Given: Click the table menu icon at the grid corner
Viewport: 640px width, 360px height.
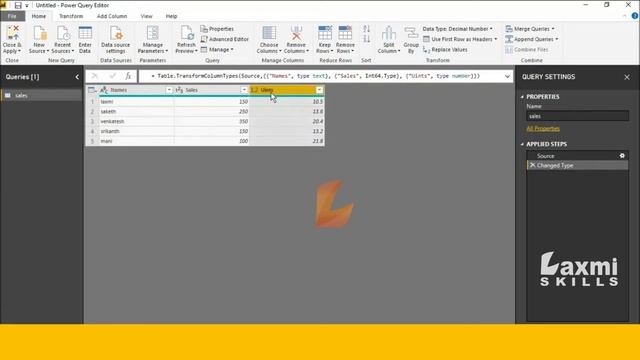Looking at the screenshot, I should 92,90.
